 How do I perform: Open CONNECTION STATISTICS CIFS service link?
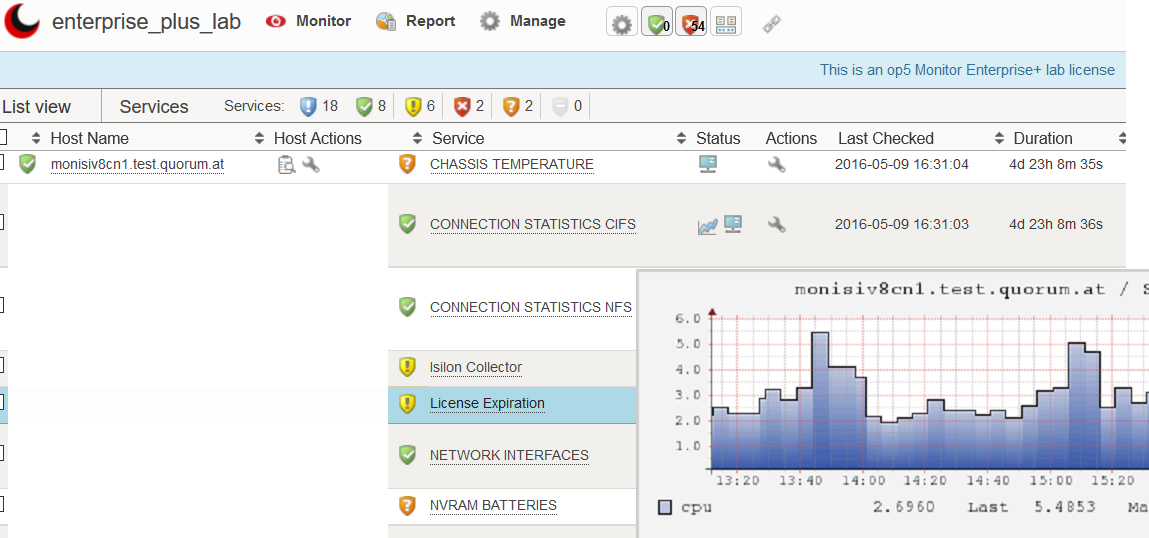[x=533, y=224]
